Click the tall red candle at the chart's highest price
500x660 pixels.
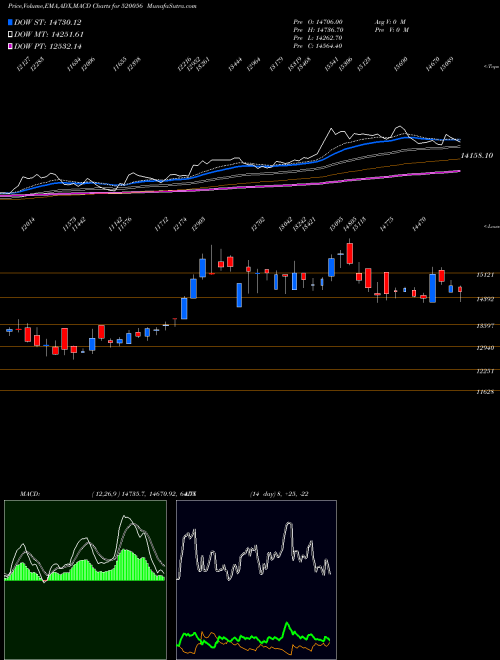349,253
